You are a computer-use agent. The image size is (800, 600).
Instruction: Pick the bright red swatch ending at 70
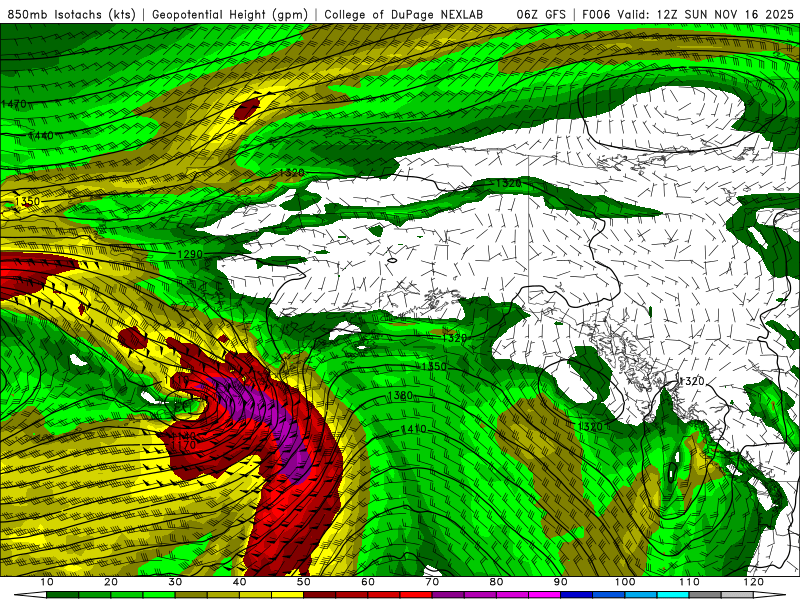point(416,595)
